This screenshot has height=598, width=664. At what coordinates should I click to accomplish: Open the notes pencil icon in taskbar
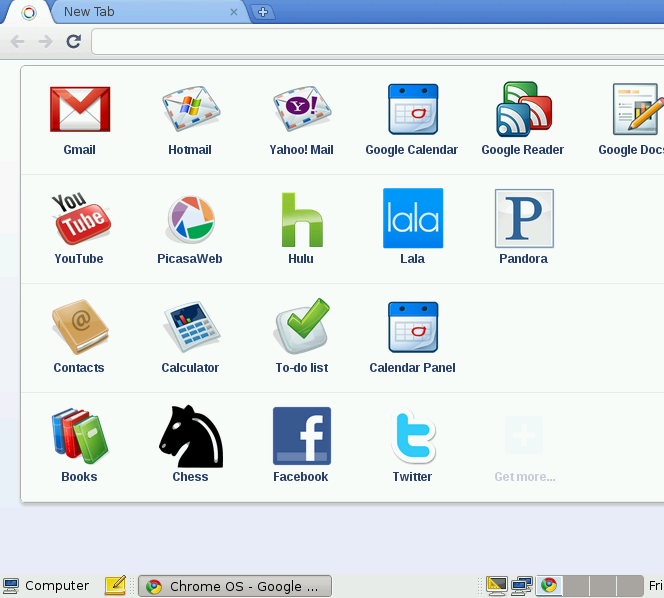[115, 585]
